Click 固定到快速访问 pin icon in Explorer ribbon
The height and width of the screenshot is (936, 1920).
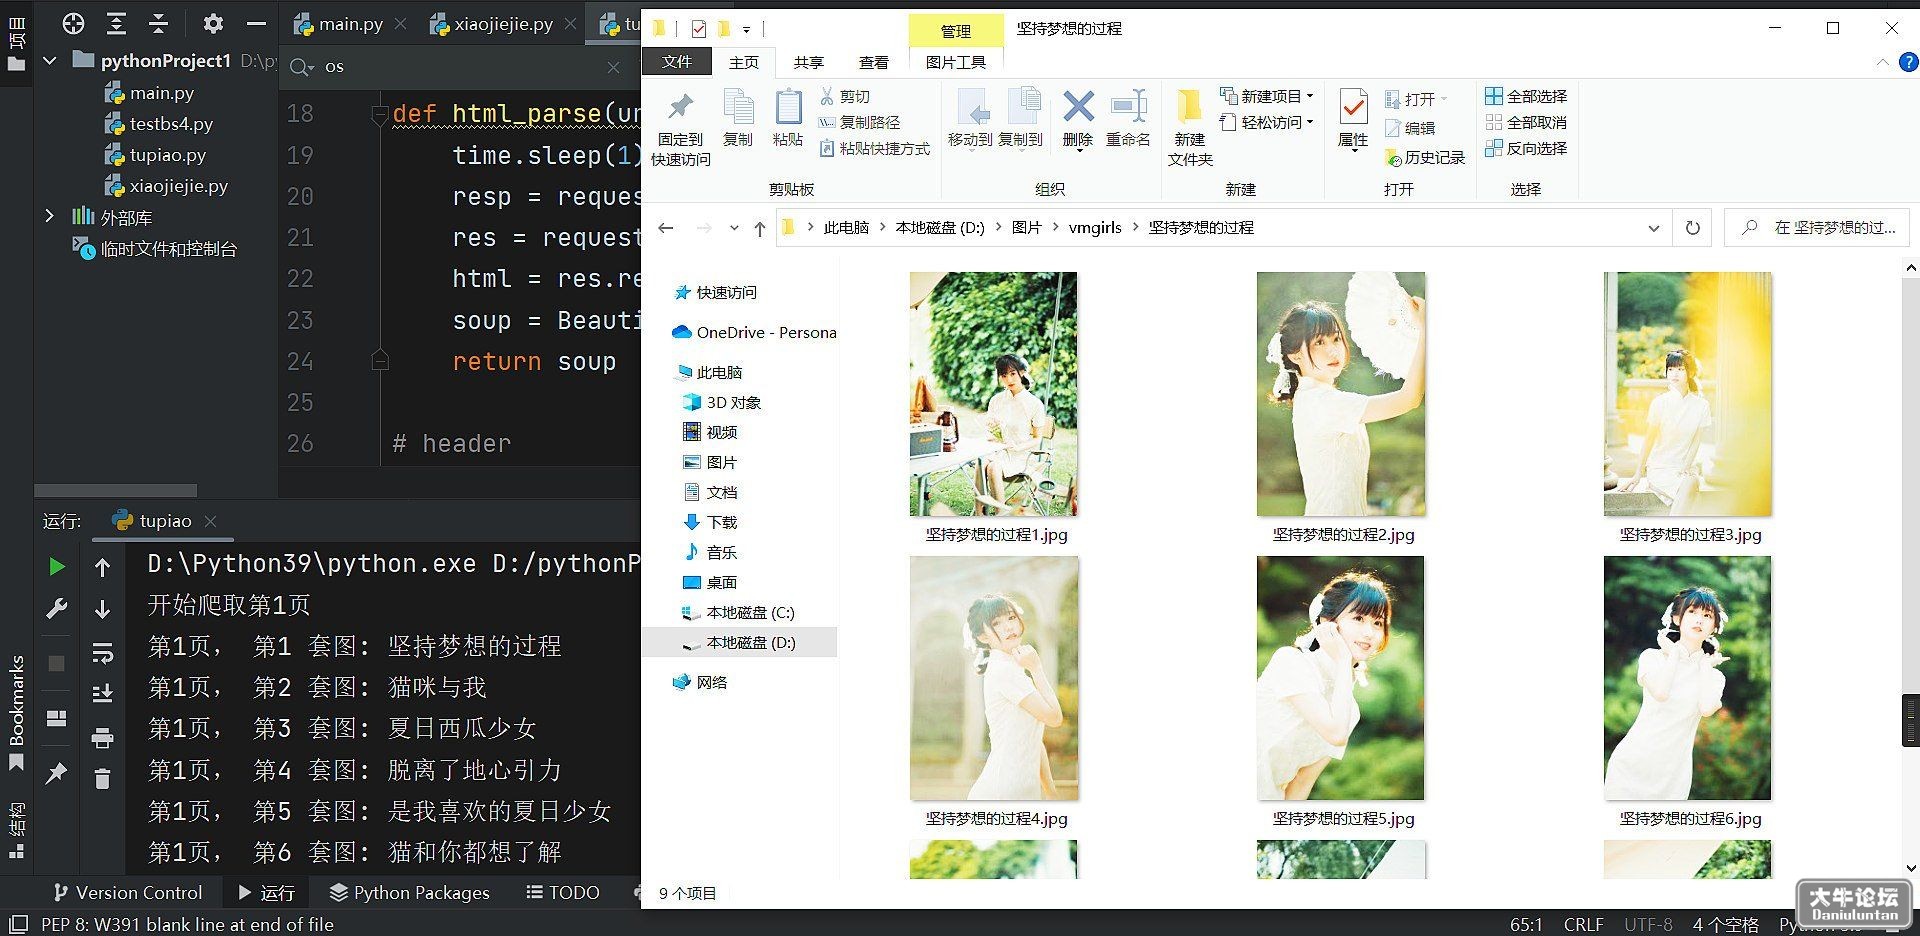point(681,107)
